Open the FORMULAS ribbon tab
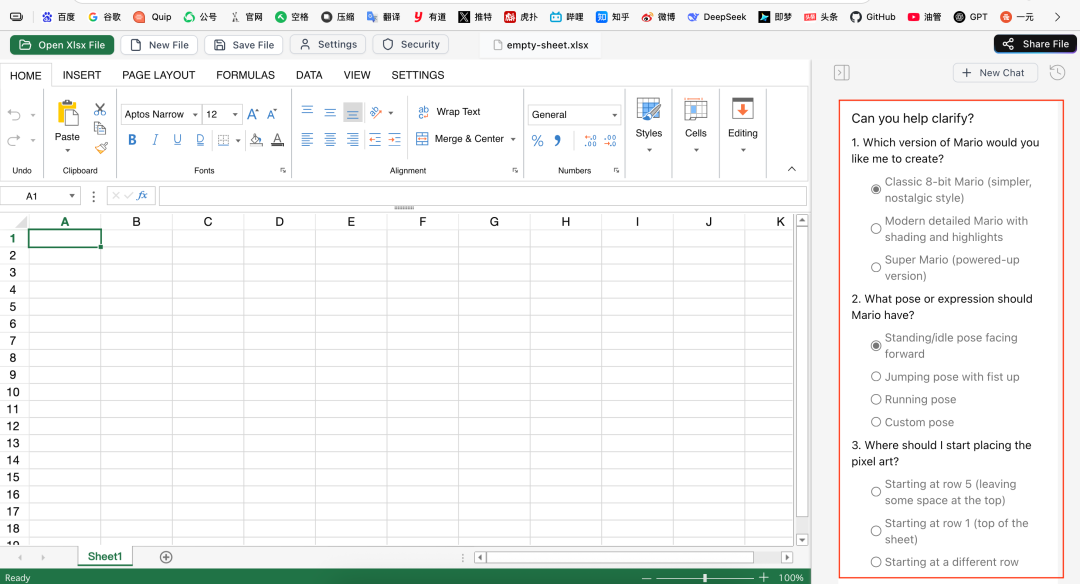Viewport: 1080px width, 584px height. (x=245, y=75)
